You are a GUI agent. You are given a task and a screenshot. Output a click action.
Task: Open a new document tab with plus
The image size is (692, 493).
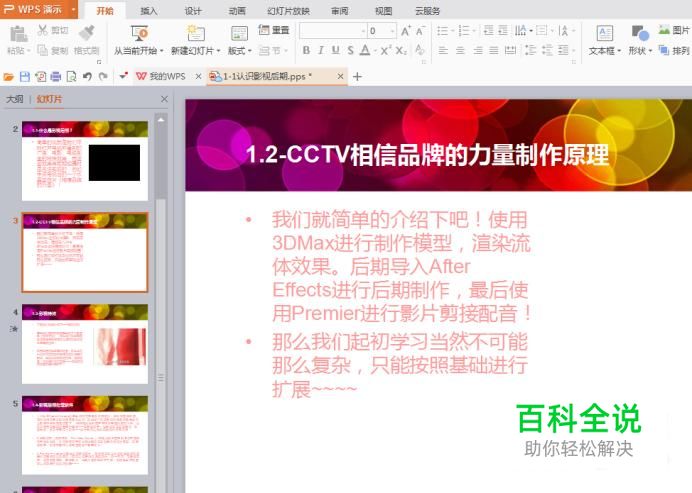tap(357, 77)
